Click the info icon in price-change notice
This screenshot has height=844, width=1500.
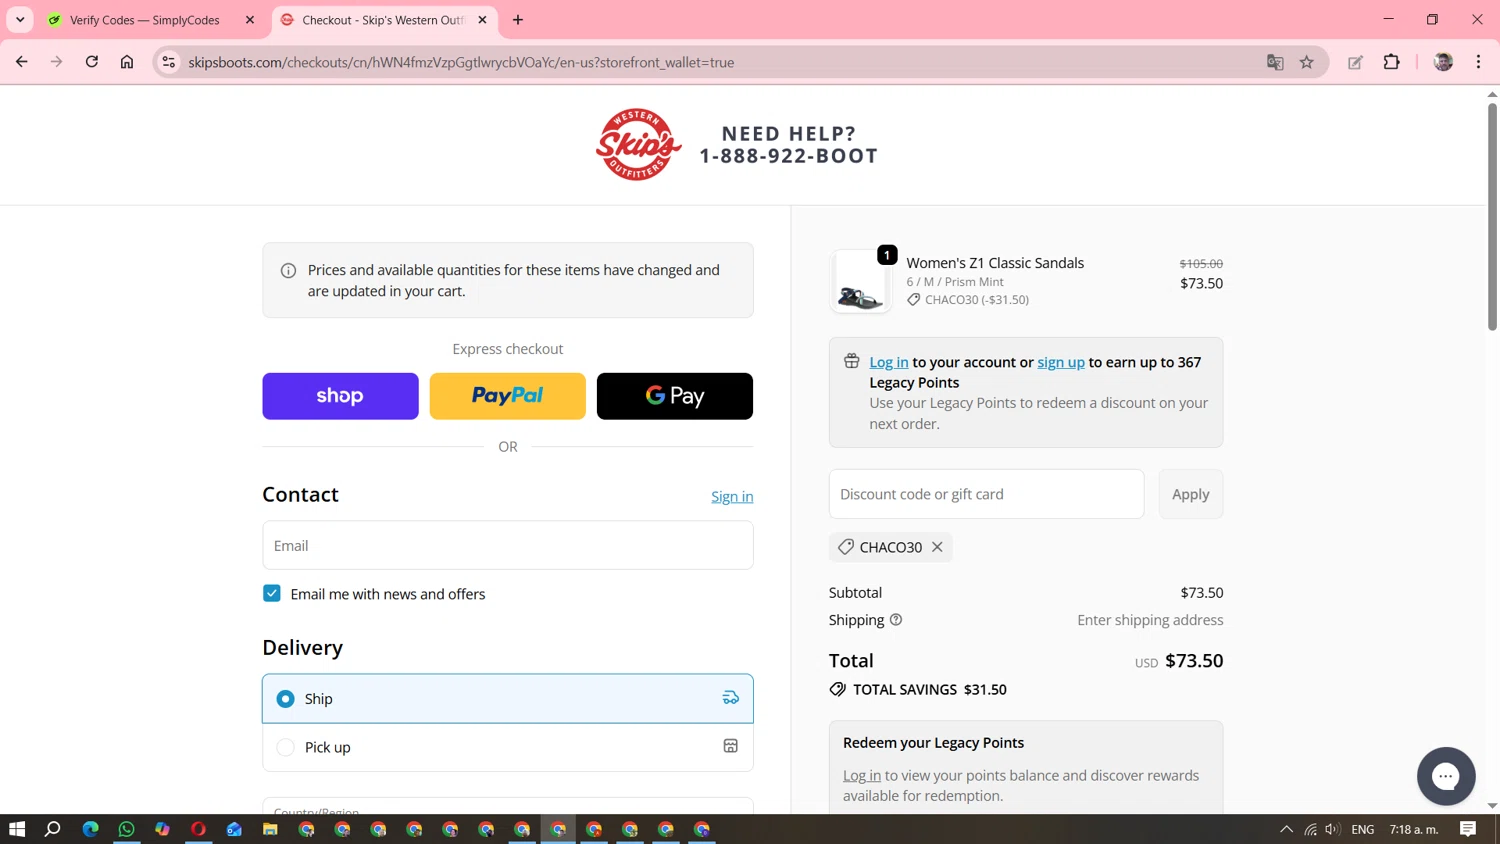(288, 271)
